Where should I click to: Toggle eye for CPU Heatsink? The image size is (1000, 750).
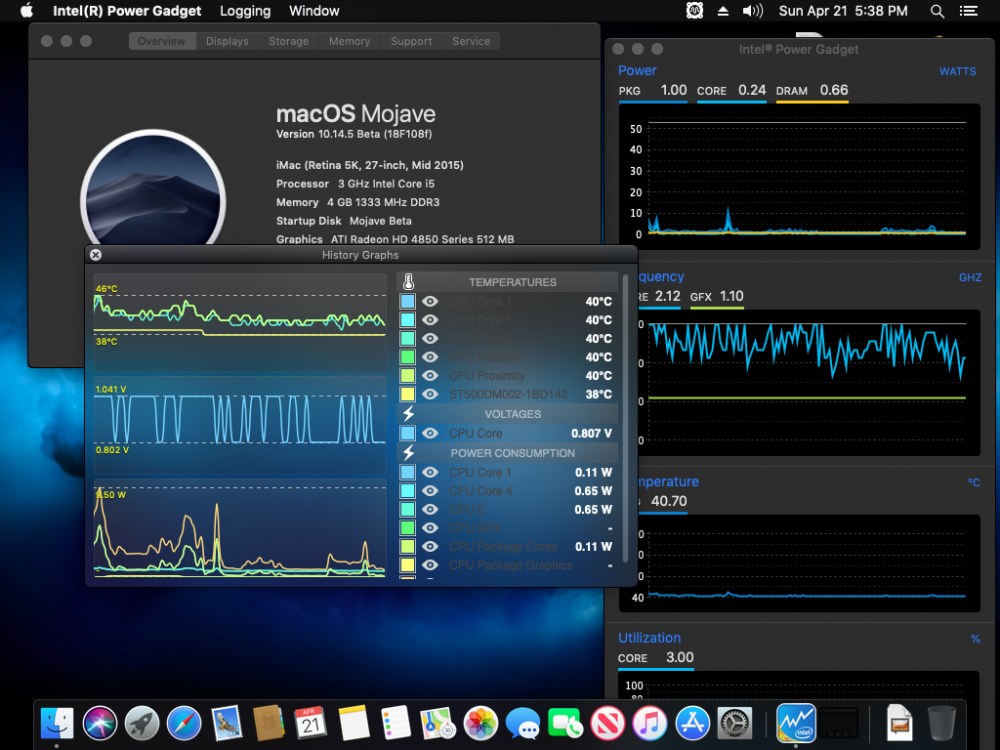pyautogui.click(x=430, y=357)
